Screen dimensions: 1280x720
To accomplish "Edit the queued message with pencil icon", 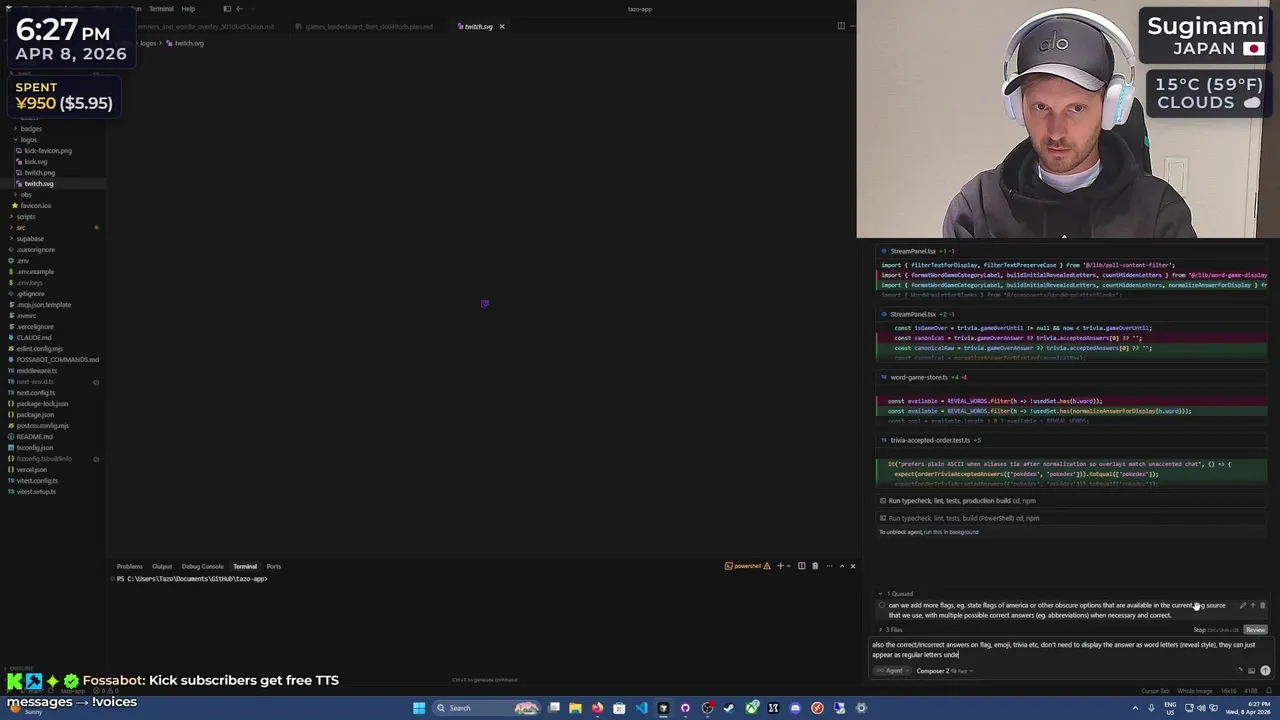I will pos(1242,606).
